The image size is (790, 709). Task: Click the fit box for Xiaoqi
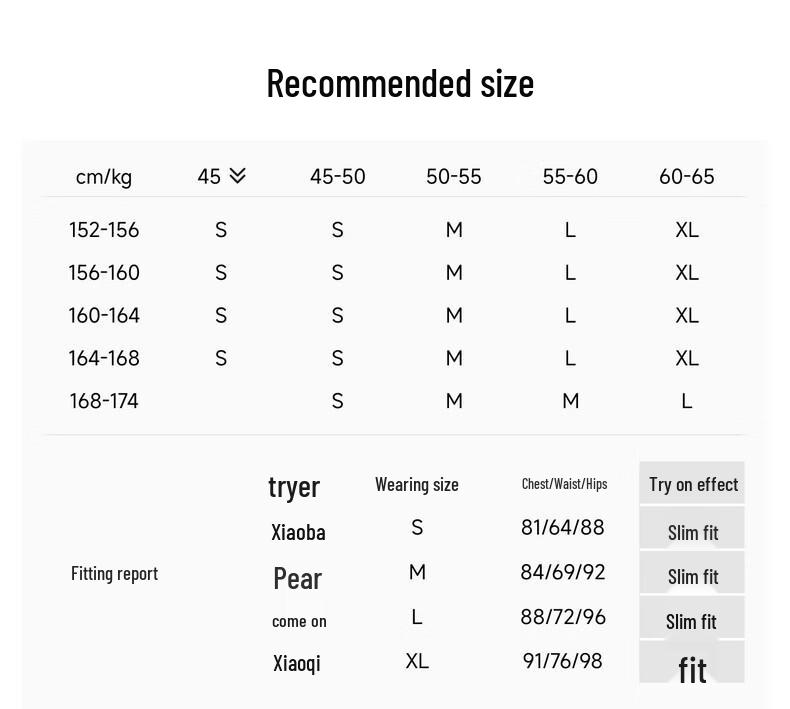pyautogui.click(x=692, y=662)
